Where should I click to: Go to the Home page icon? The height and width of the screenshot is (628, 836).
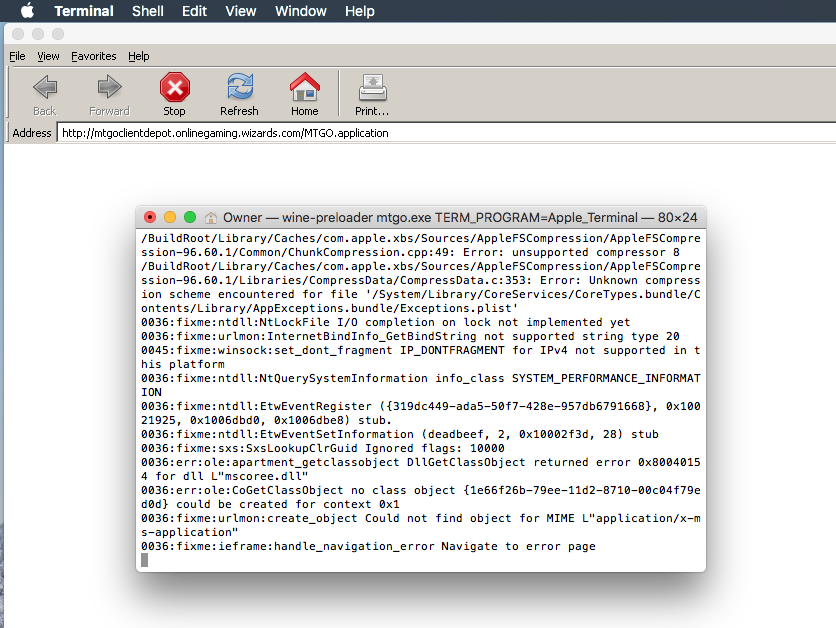304,87
